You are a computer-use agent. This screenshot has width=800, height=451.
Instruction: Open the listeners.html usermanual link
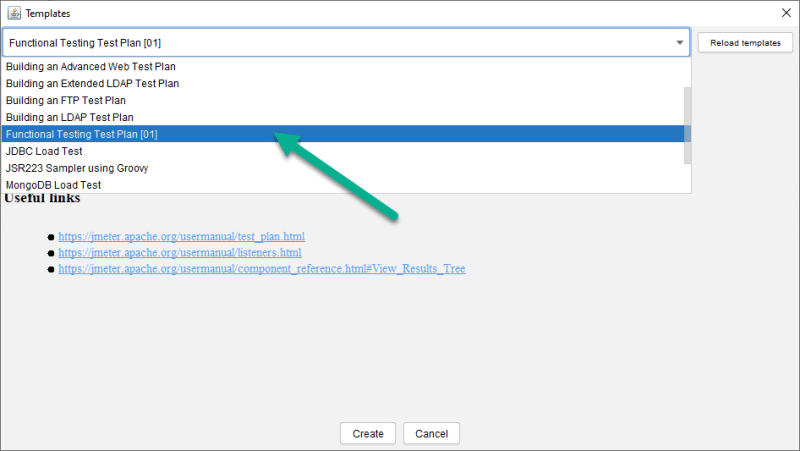180,253
